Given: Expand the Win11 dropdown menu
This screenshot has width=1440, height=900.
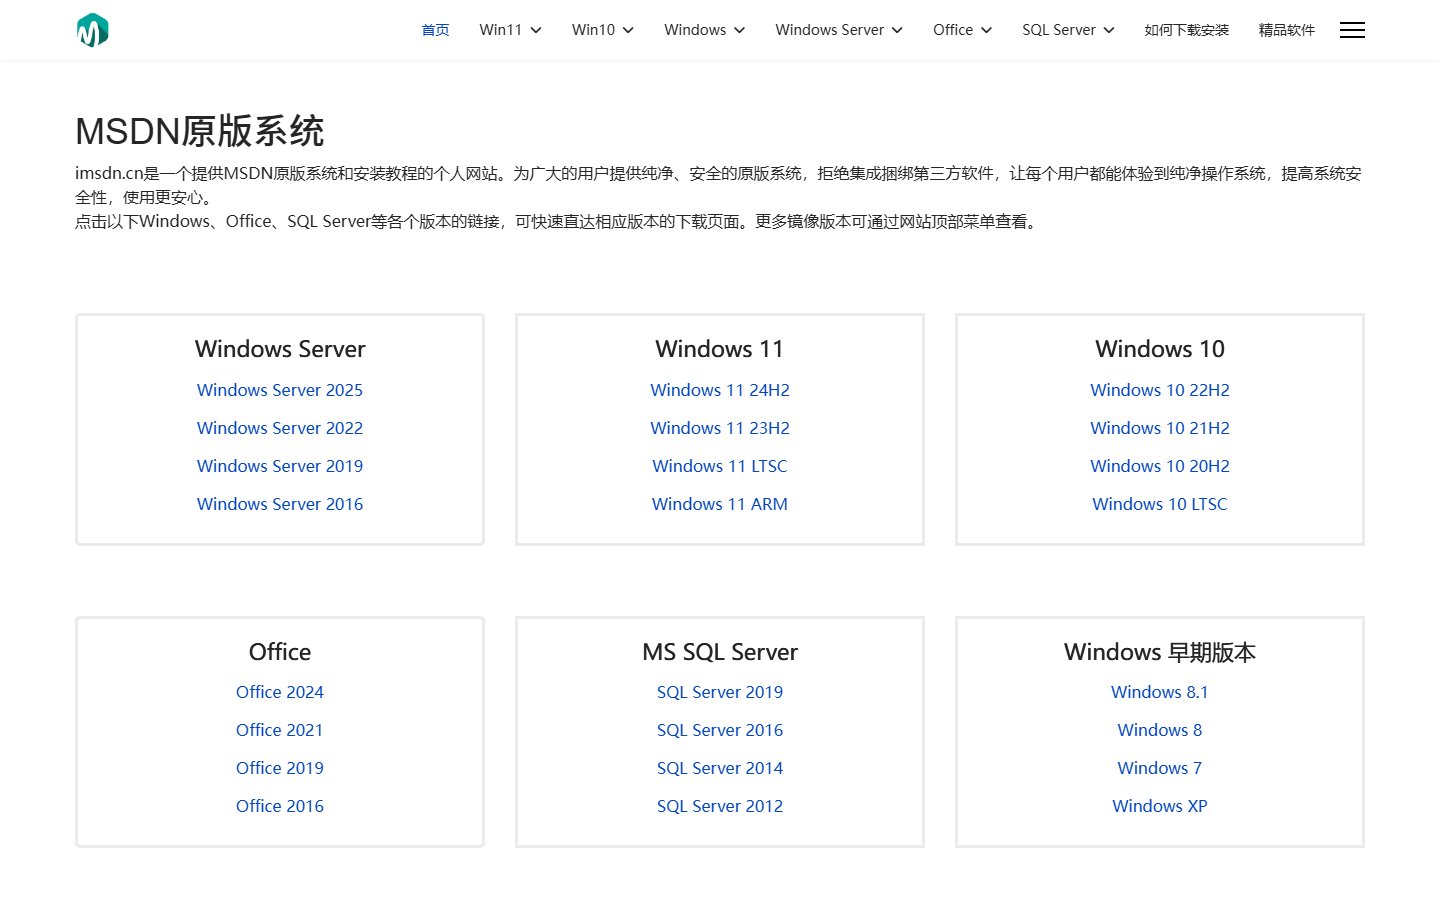Looking at the screenshot, I should tap(510, 30).
